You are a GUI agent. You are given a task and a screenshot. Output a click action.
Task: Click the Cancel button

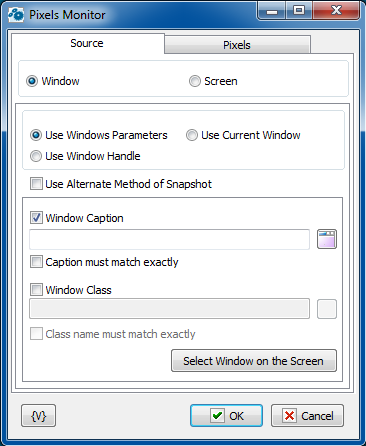307,416
